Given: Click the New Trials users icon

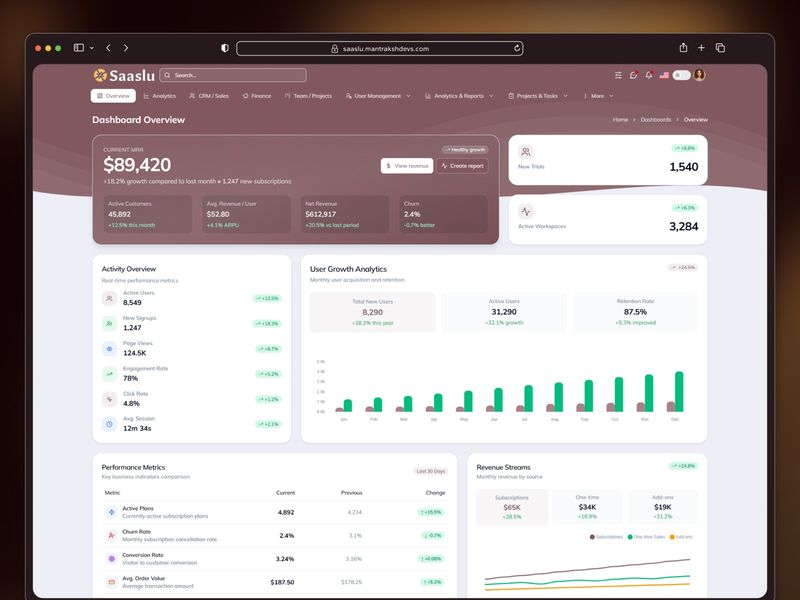Looking at the screenshot, I should point(526,152).
